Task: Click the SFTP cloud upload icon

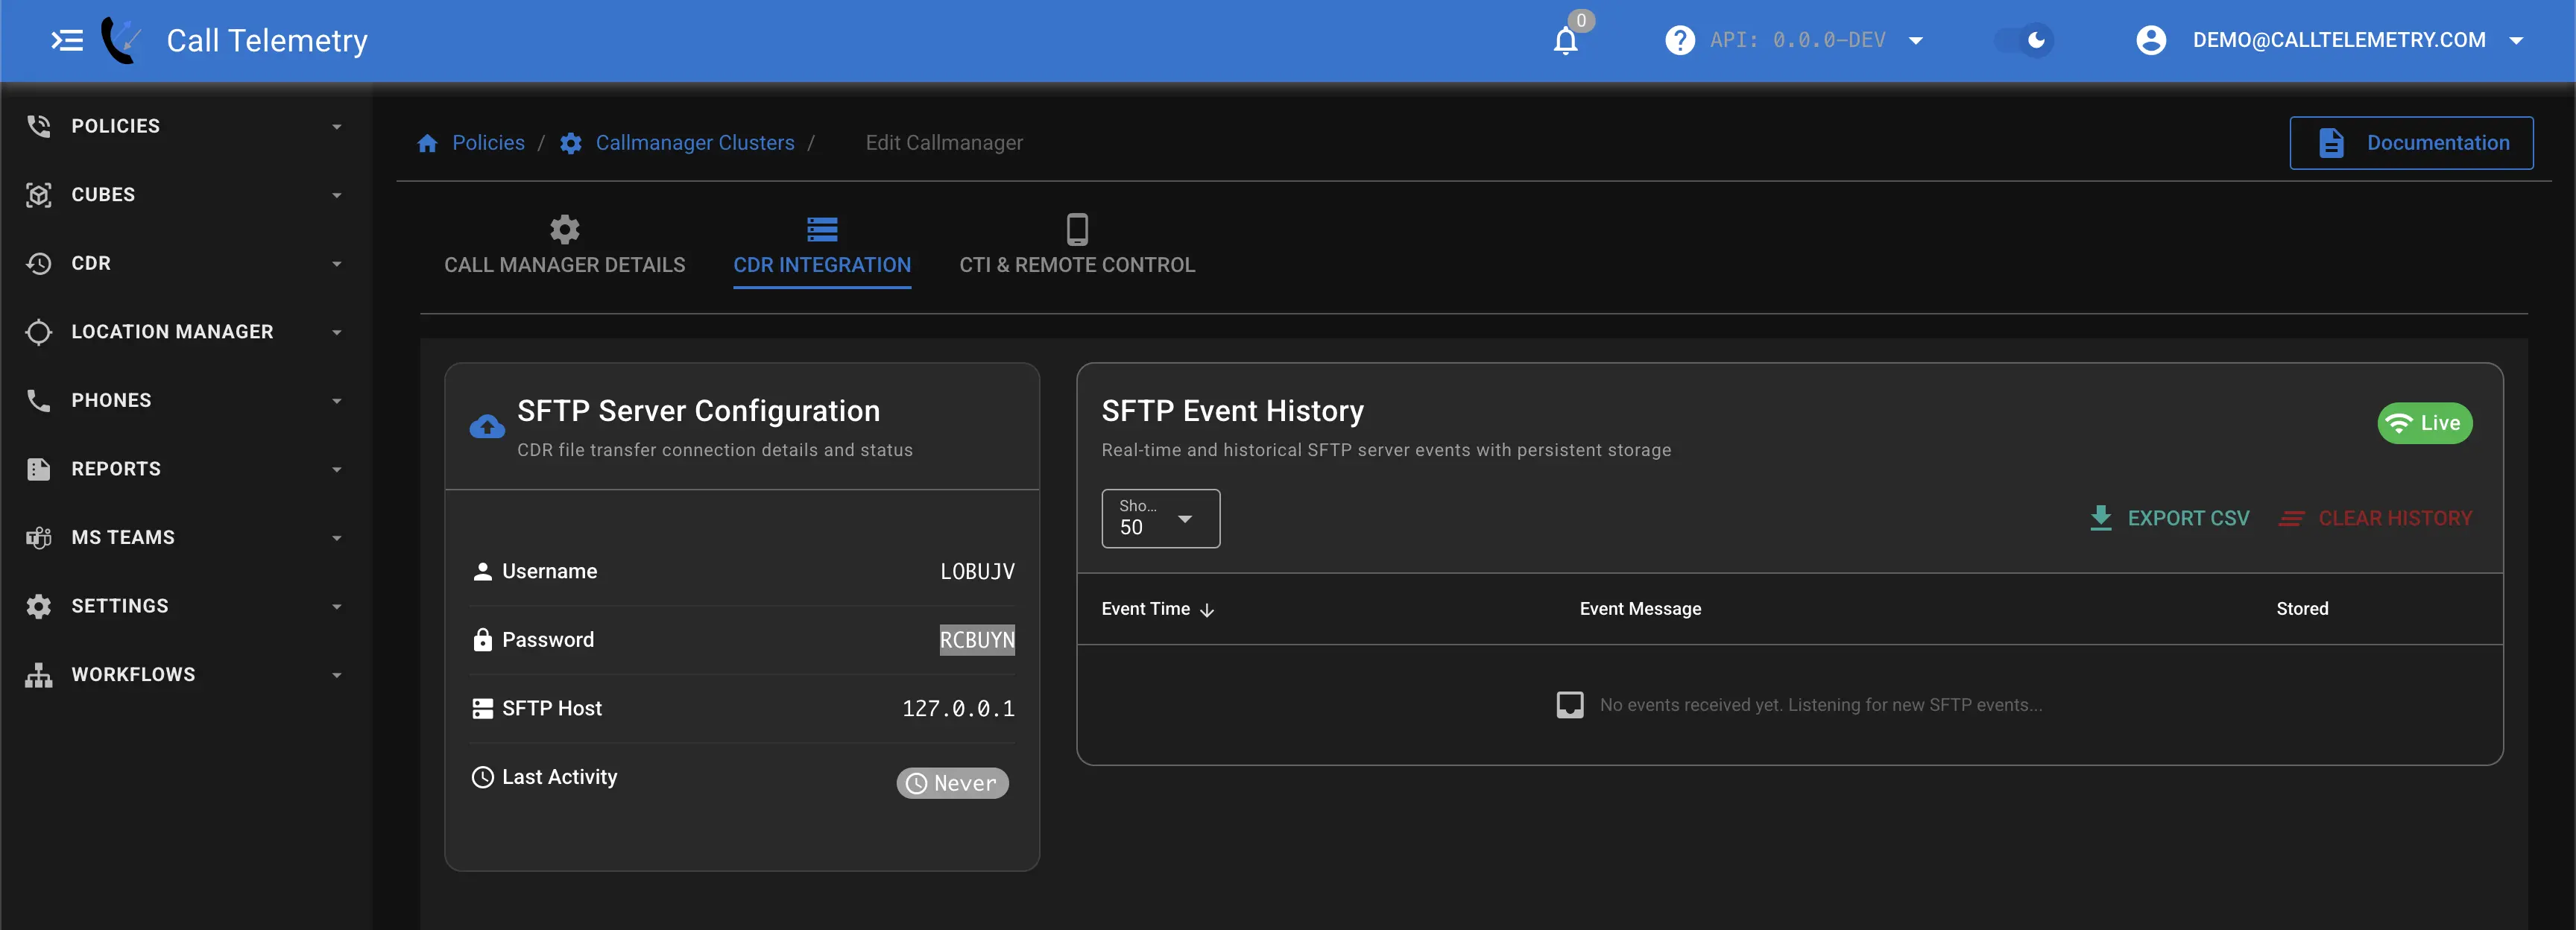Action: pos(487,427)
